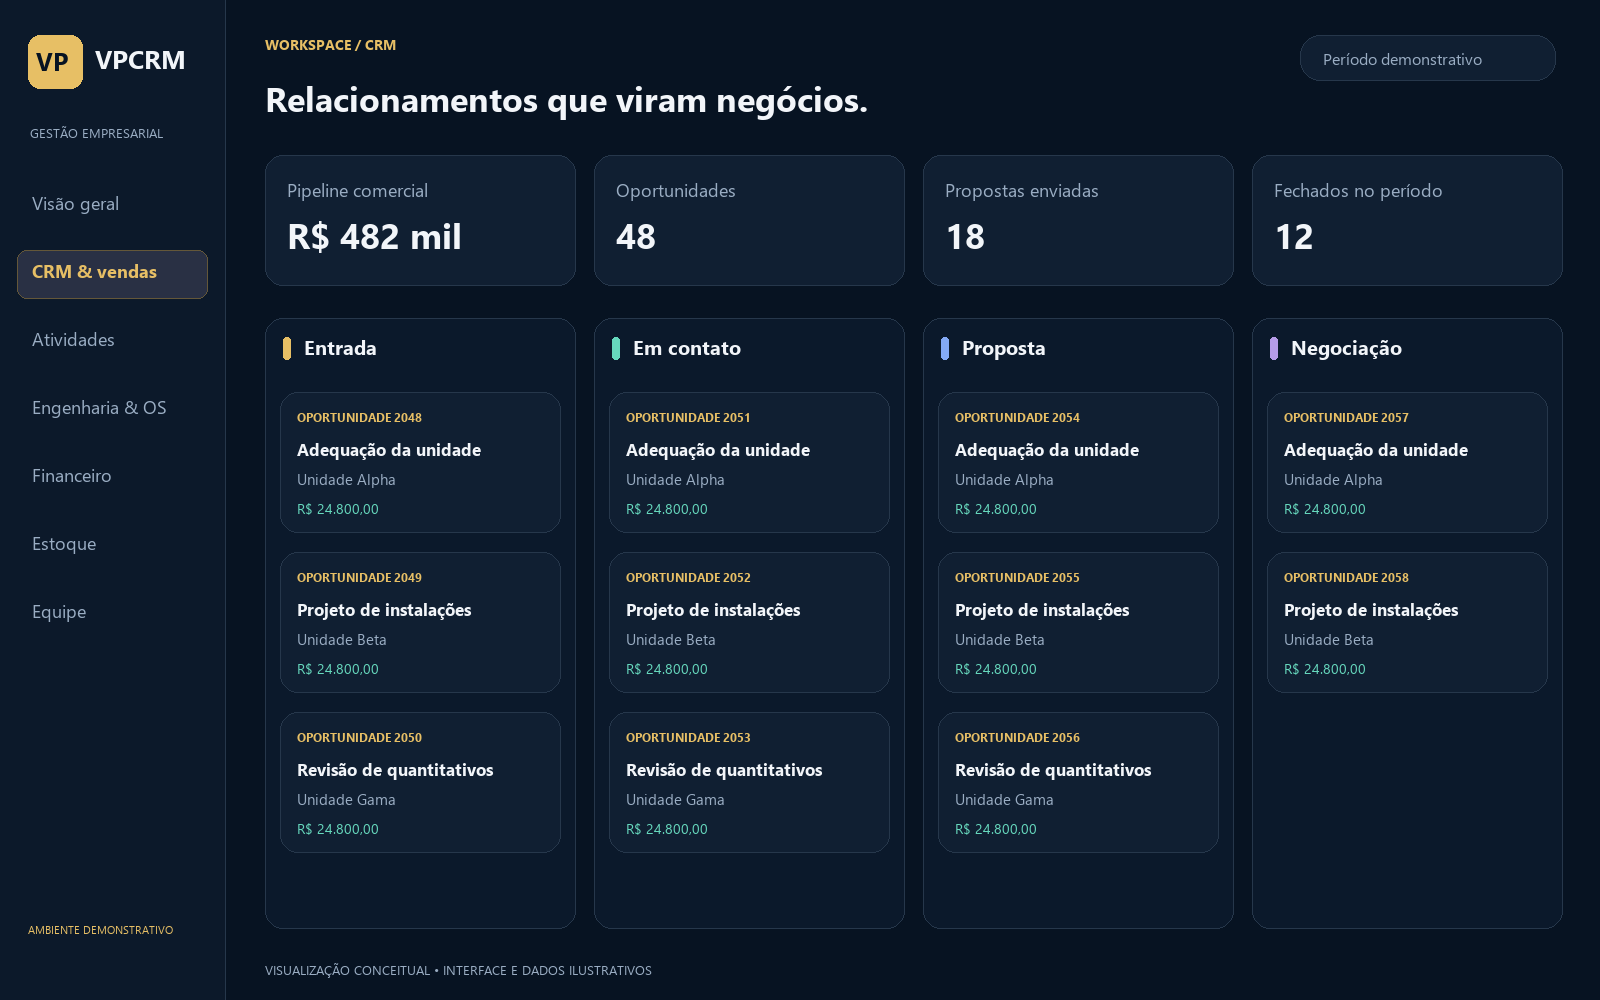The image size is (1600, 1000).
Task: Click the Em contato column header
Action: 686,348
